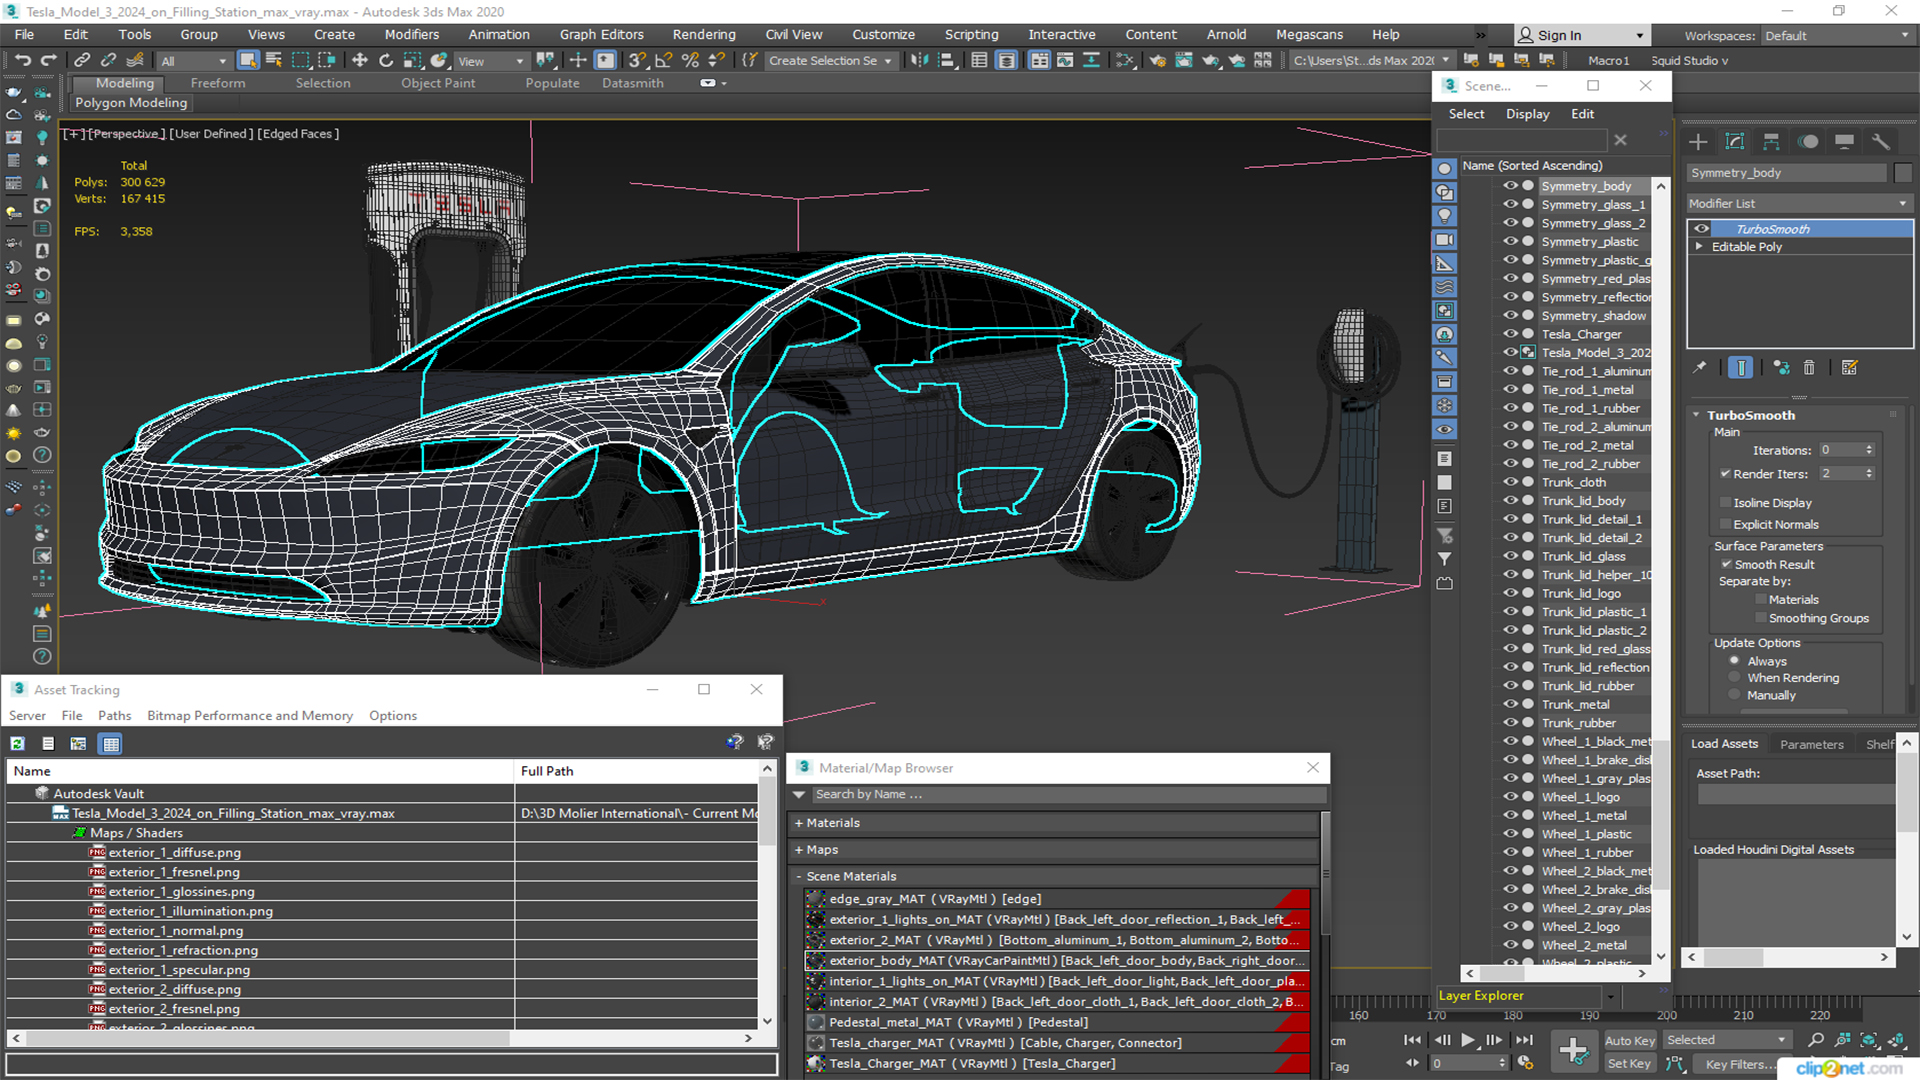Click the large Set Keys plus-key button

coord(1573,1050)
